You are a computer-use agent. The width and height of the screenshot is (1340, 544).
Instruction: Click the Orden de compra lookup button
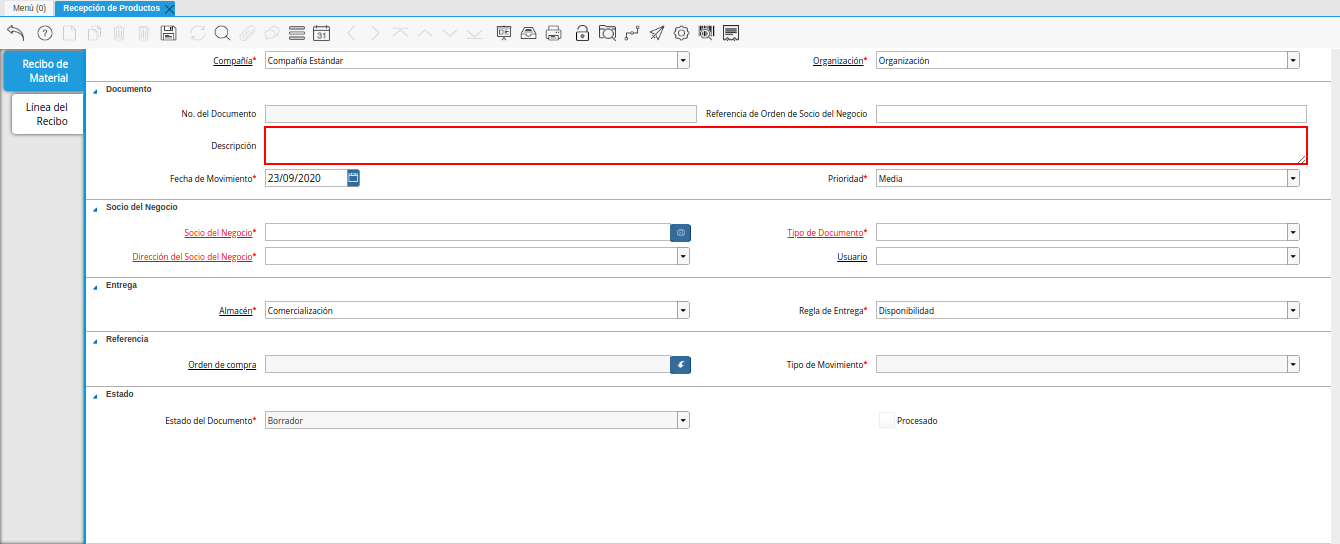680,365
